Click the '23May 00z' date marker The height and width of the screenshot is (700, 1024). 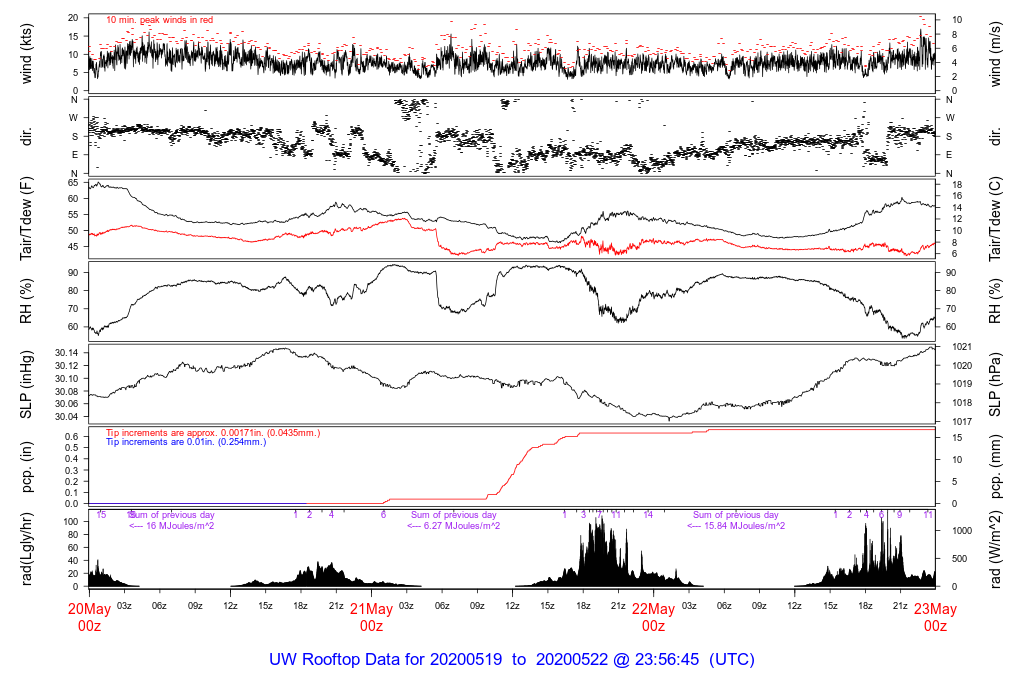pos(935,617)
